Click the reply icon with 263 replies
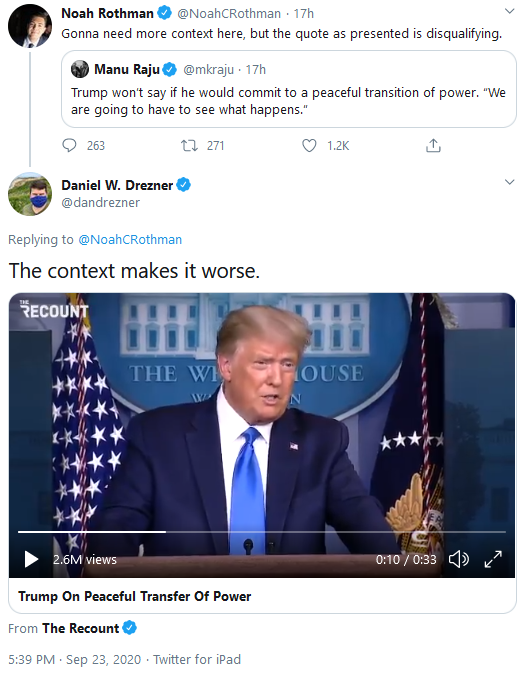The width and height of the screenshot is (523, 674). pyautogui.click(x=69, y=146)
